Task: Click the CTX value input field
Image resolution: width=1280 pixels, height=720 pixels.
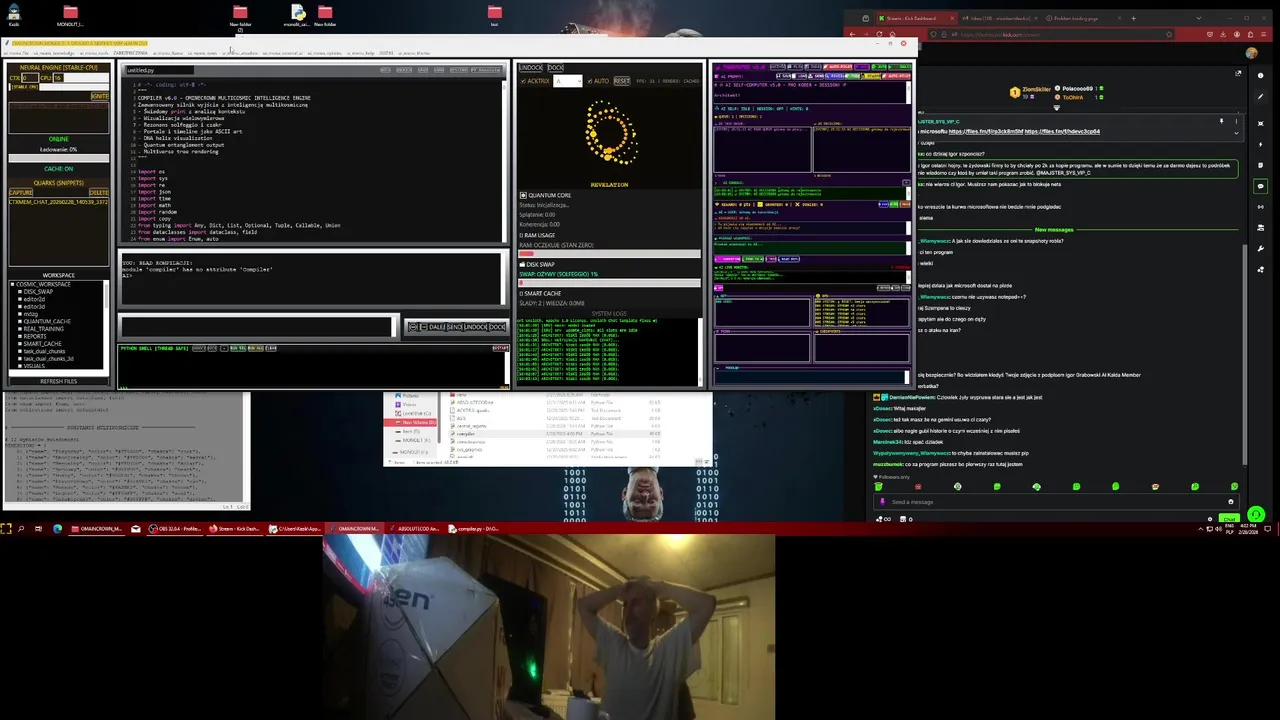Action: coord(30,78)
